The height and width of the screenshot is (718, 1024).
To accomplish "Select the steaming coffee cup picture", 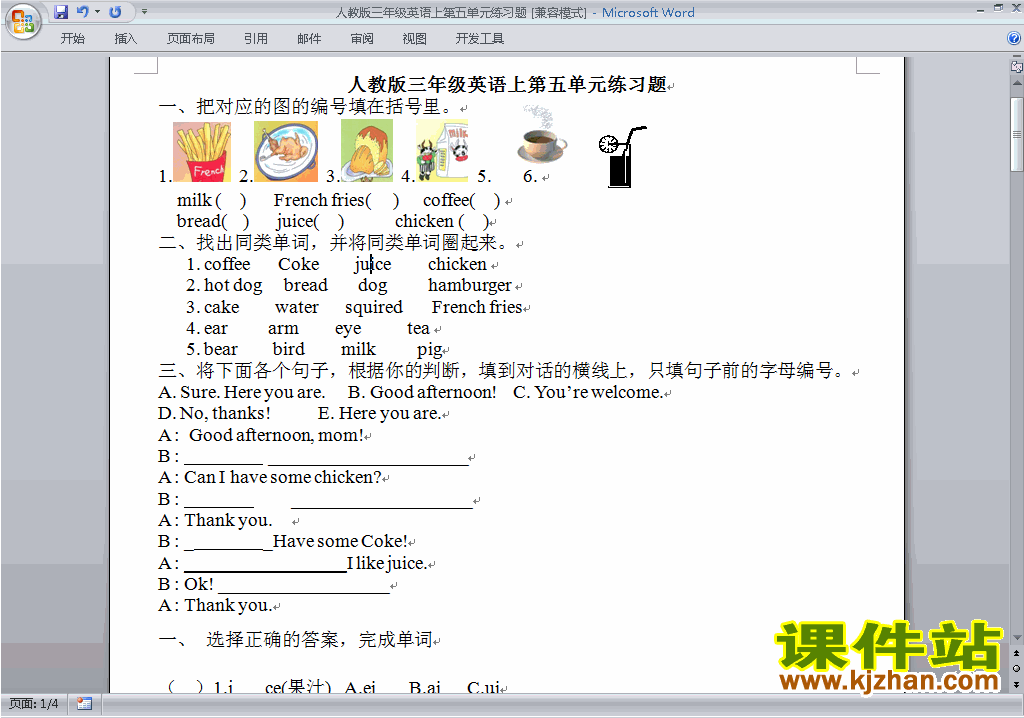I will [x=541, y=135].
